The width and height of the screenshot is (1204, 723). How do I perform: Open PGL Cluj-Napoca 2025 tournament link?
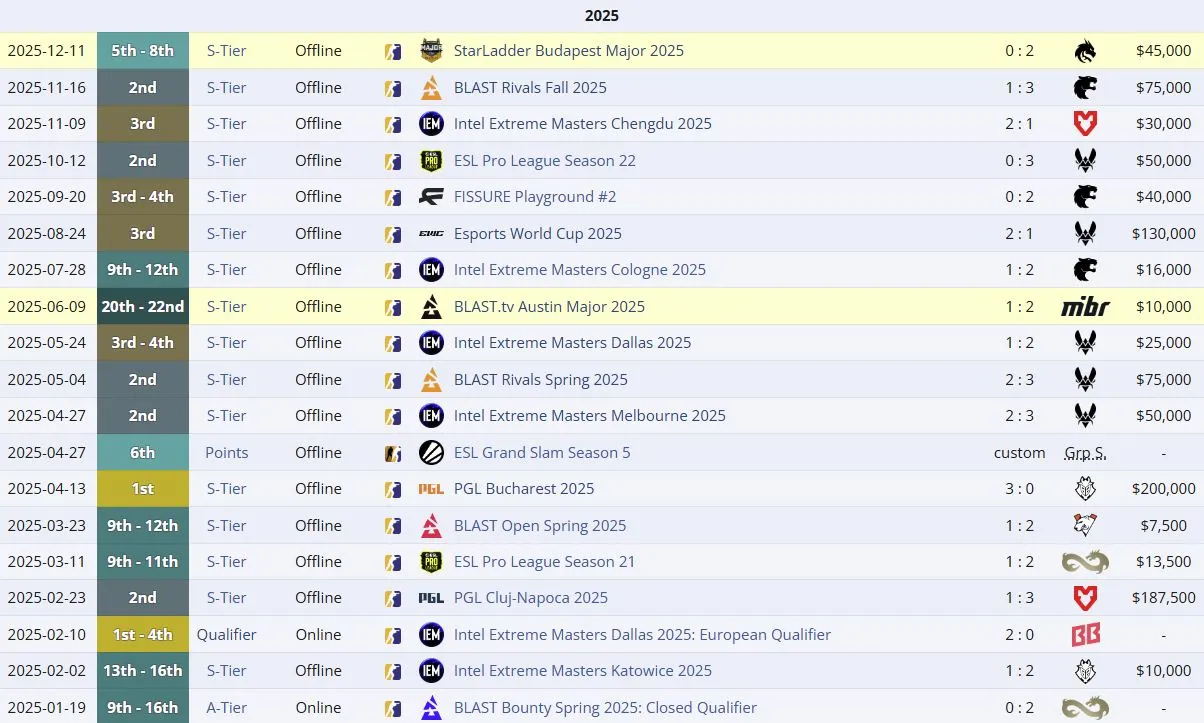tap(531, 598)
